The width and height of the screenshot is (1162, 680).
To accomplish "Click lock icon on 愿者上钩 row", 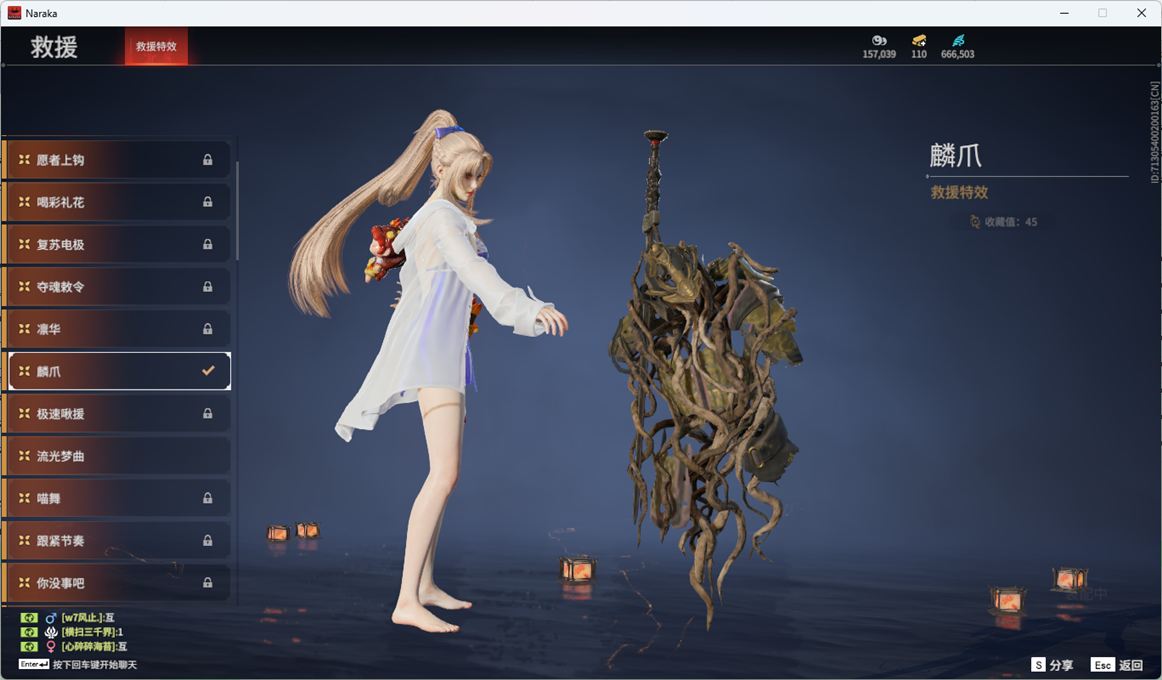I will (x=208, y=160).
